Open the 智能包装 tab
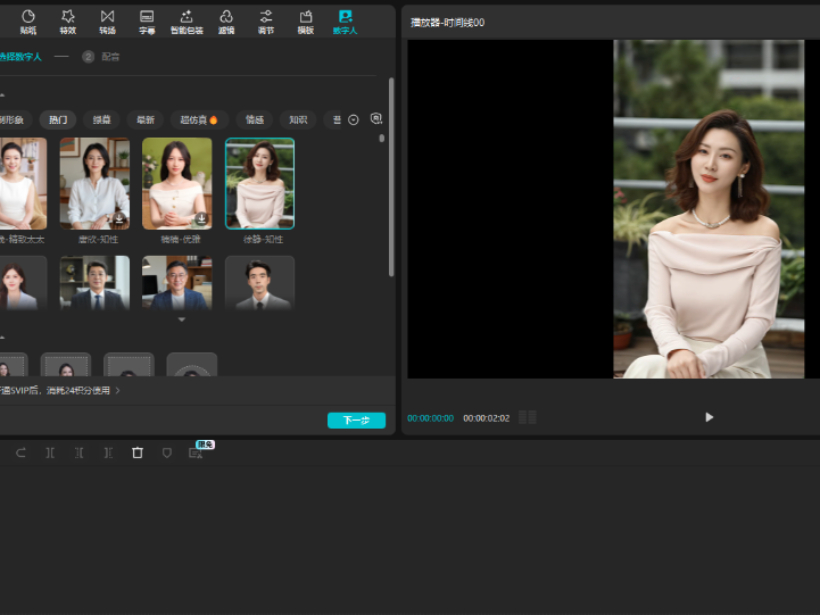The width and height of the screenshot is (820, 615). [x=186, y=21]
